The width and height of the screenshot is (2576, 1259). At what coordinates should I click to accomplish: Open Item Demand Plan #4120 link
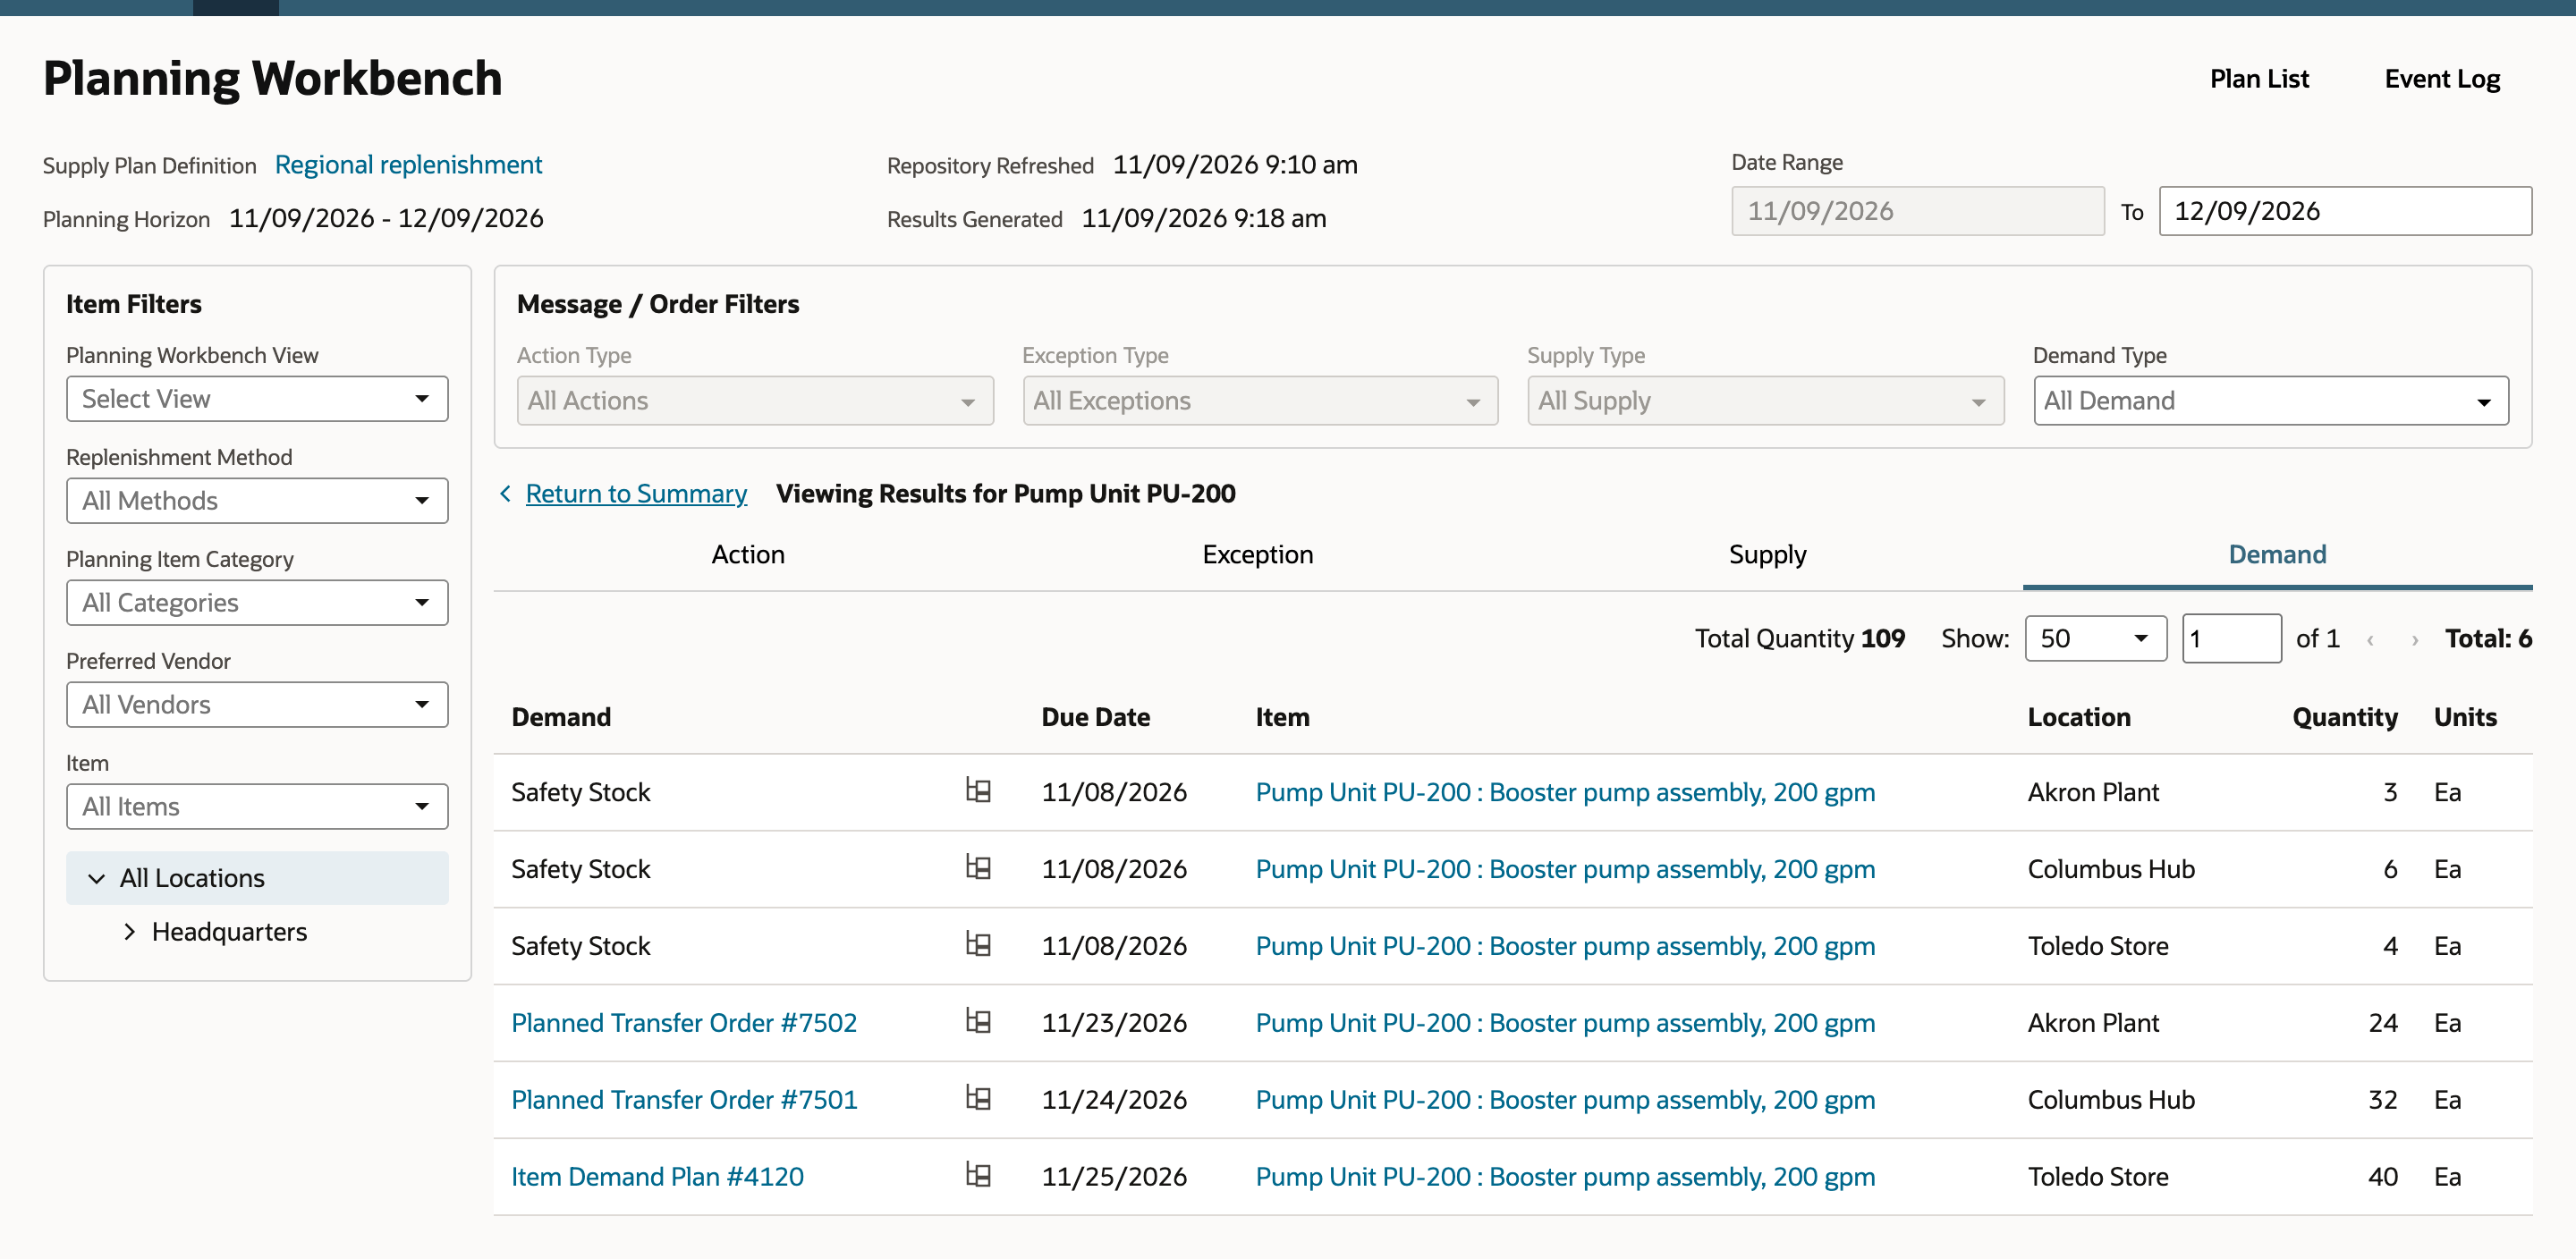coord(657,1177)
